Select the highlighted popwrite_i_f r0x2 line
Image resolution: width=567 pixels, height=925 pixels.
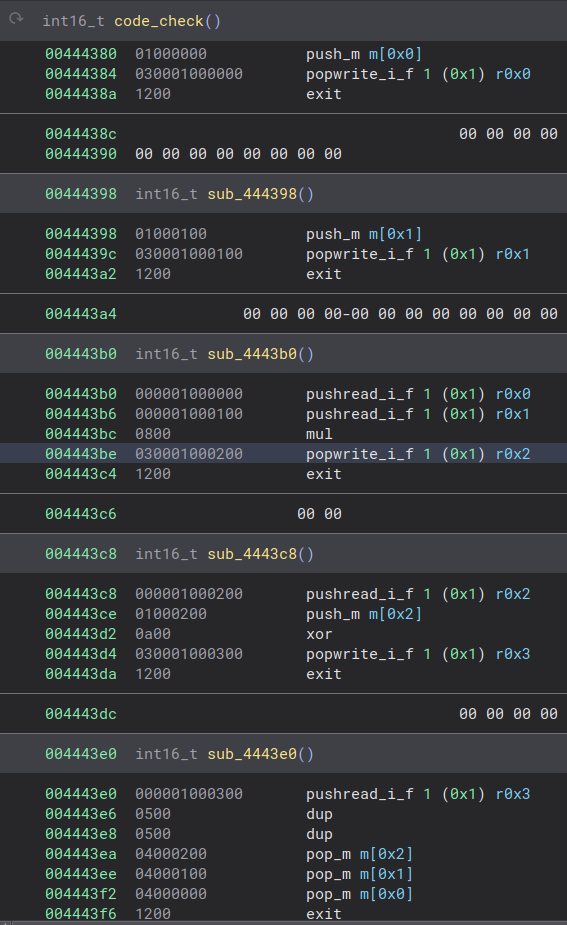[x=283, y=454]
